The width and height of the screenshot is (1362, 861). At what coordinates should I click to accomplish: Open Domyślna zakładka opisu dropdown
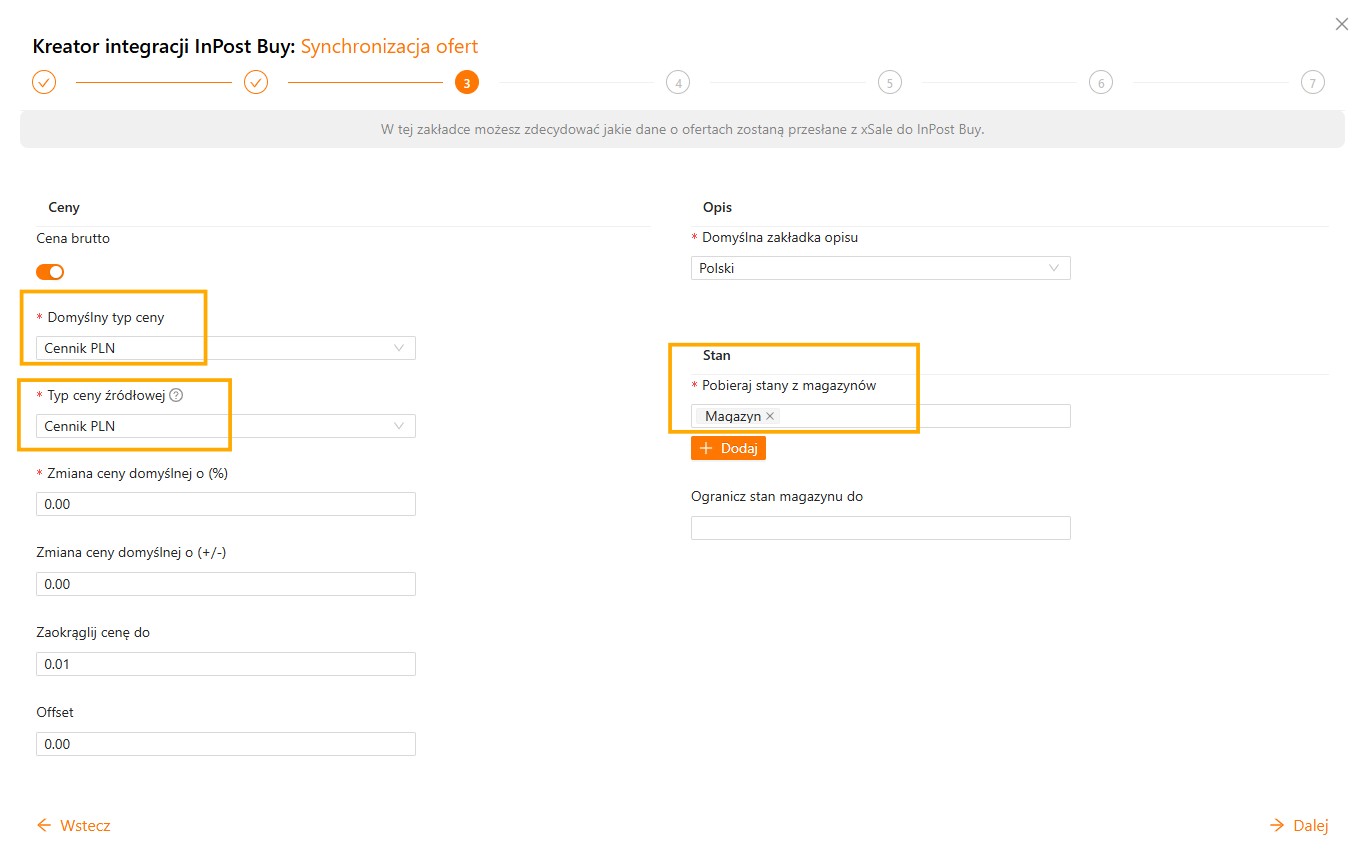pos(880,268)
